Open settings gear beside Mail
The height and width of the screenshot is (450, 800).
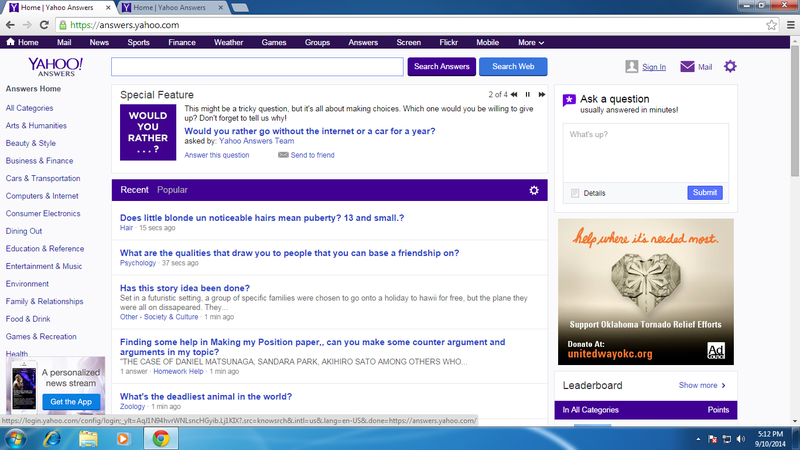[730, 66]
